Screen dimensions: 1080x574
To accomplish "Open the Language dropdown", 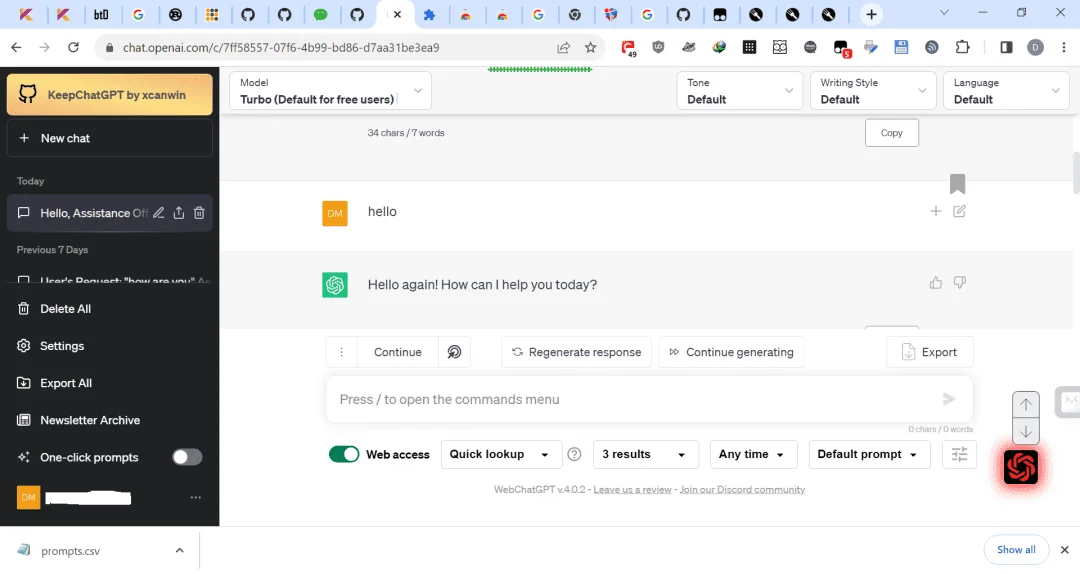I will click(1006, 91).
